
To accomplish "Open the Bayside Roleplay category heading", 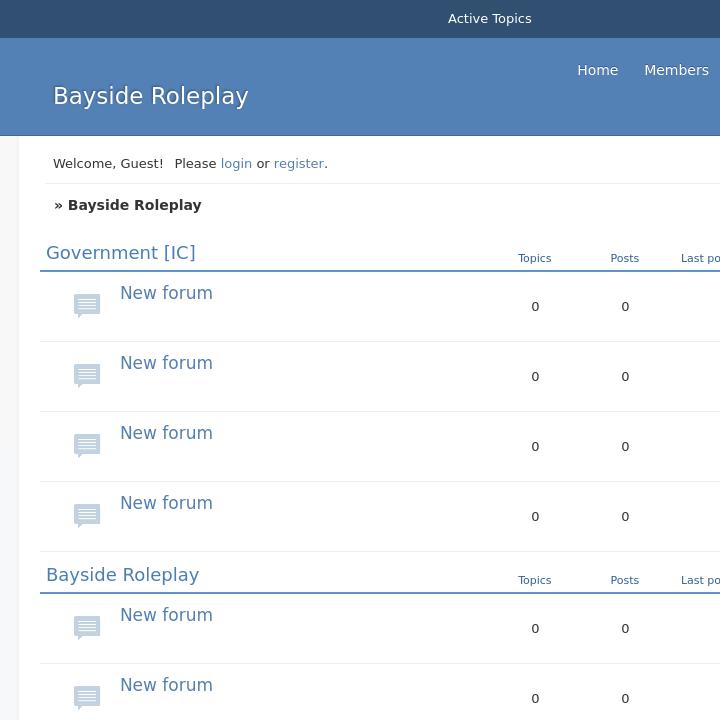I will (122, 575).
